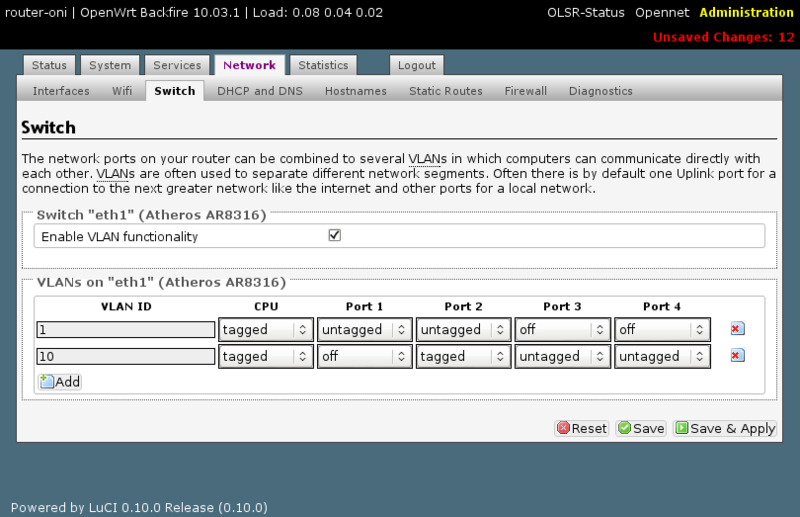Image resolution: width=800 pixels, height=517 pixels.
Task: Open Static Routes subtab
Action: coord(445,91)
